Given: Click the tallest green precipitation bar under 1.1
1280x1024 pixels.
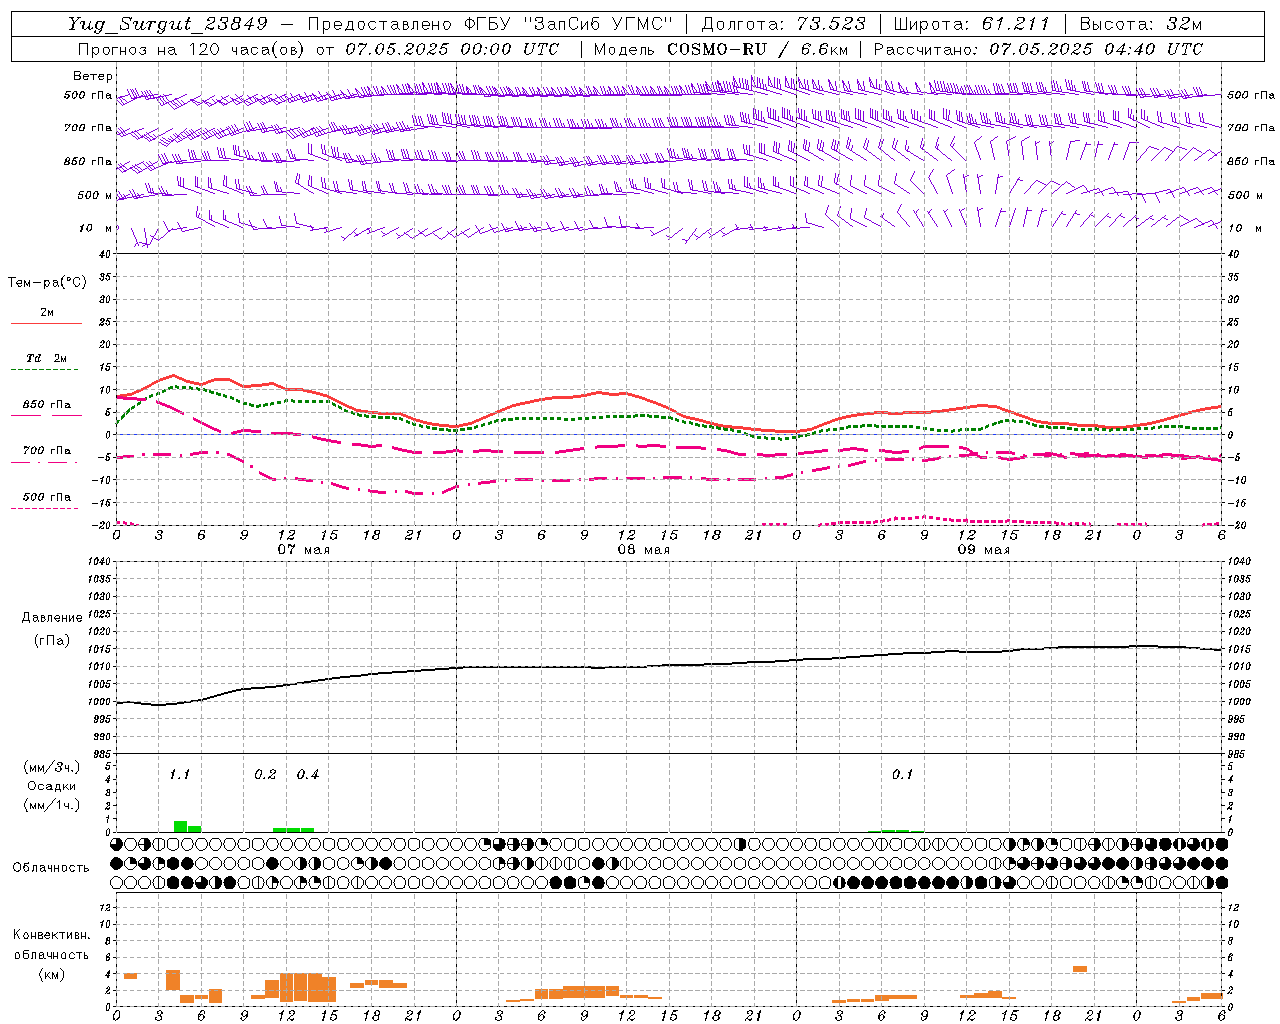Looking at the screenshot, I should 180,826.
